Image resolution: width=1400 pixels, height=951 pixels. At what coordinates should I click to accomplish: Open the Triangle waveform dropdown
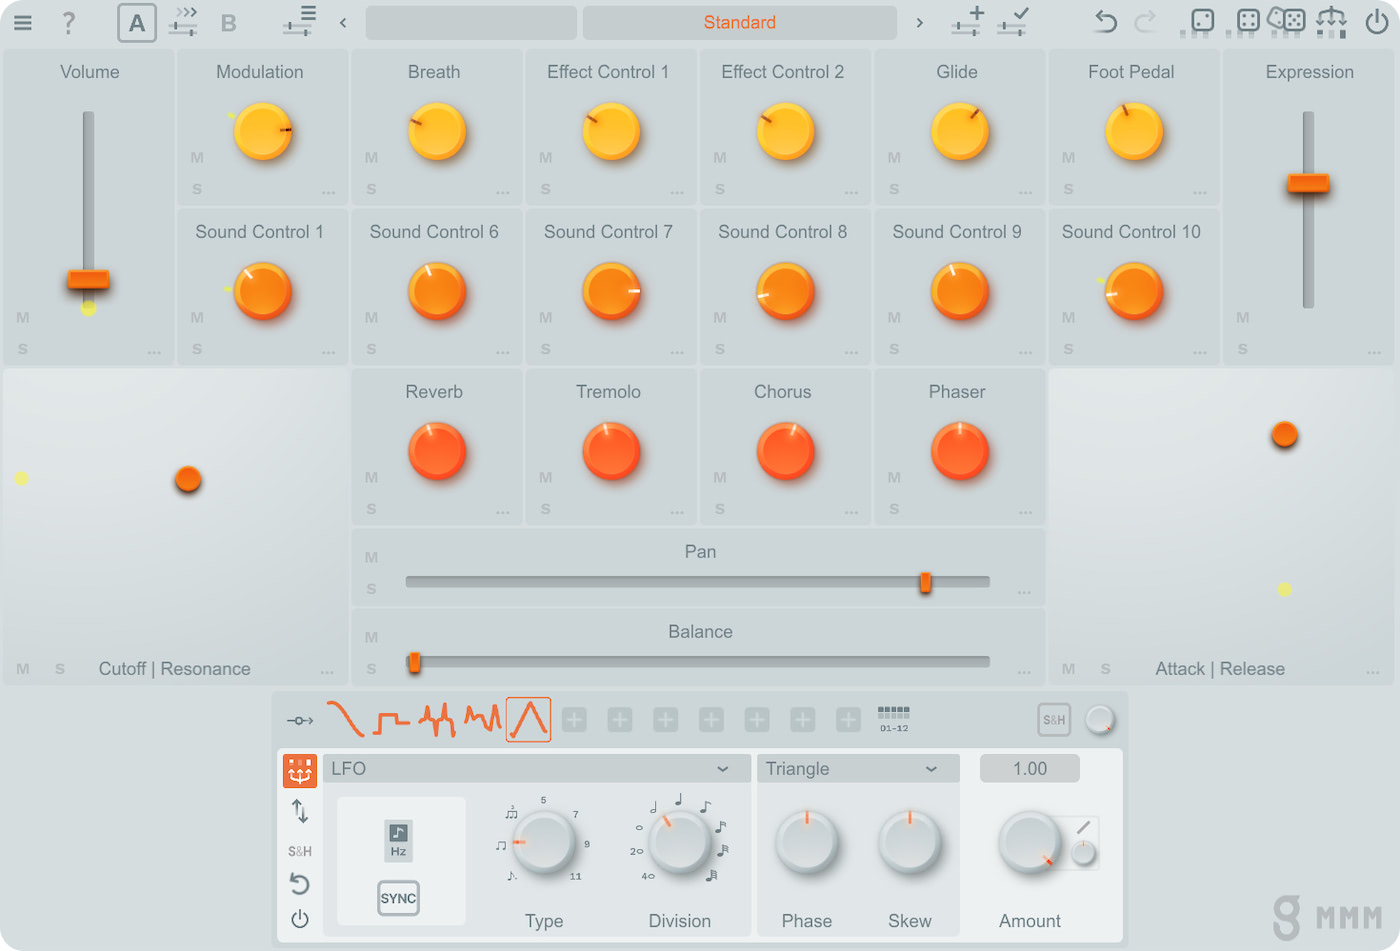pyautogui.click(x=857, y=768)
